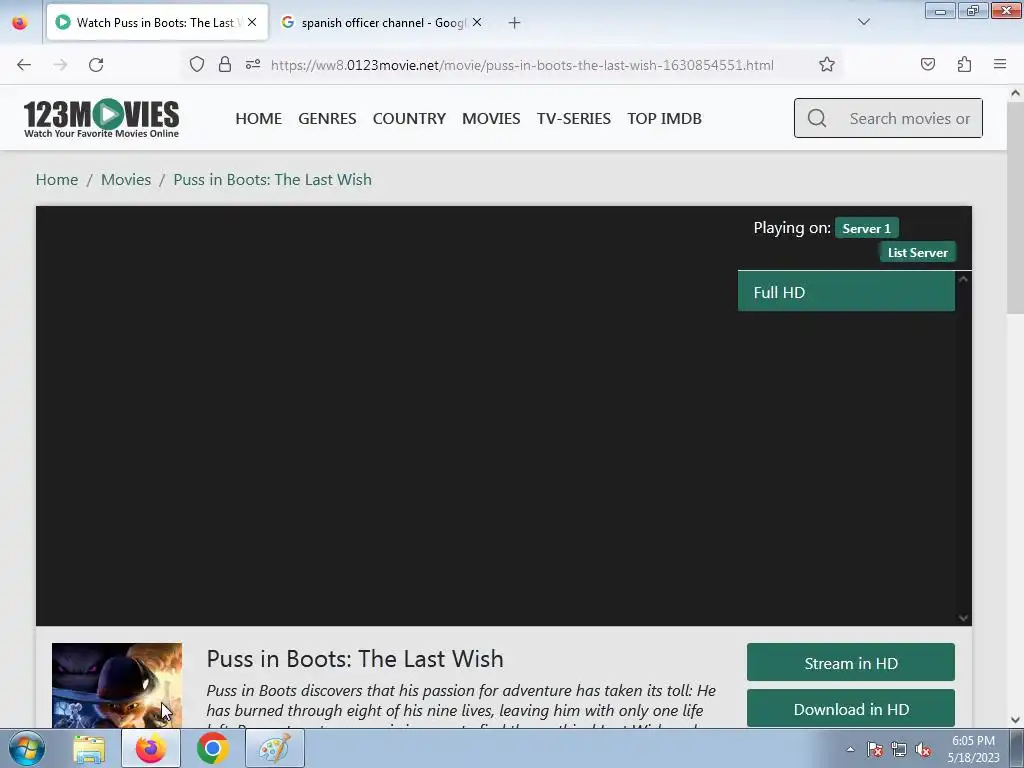Save page to Pocket icon
Viewport: 1024px width, 768px height.
click(x=928, y=64)
